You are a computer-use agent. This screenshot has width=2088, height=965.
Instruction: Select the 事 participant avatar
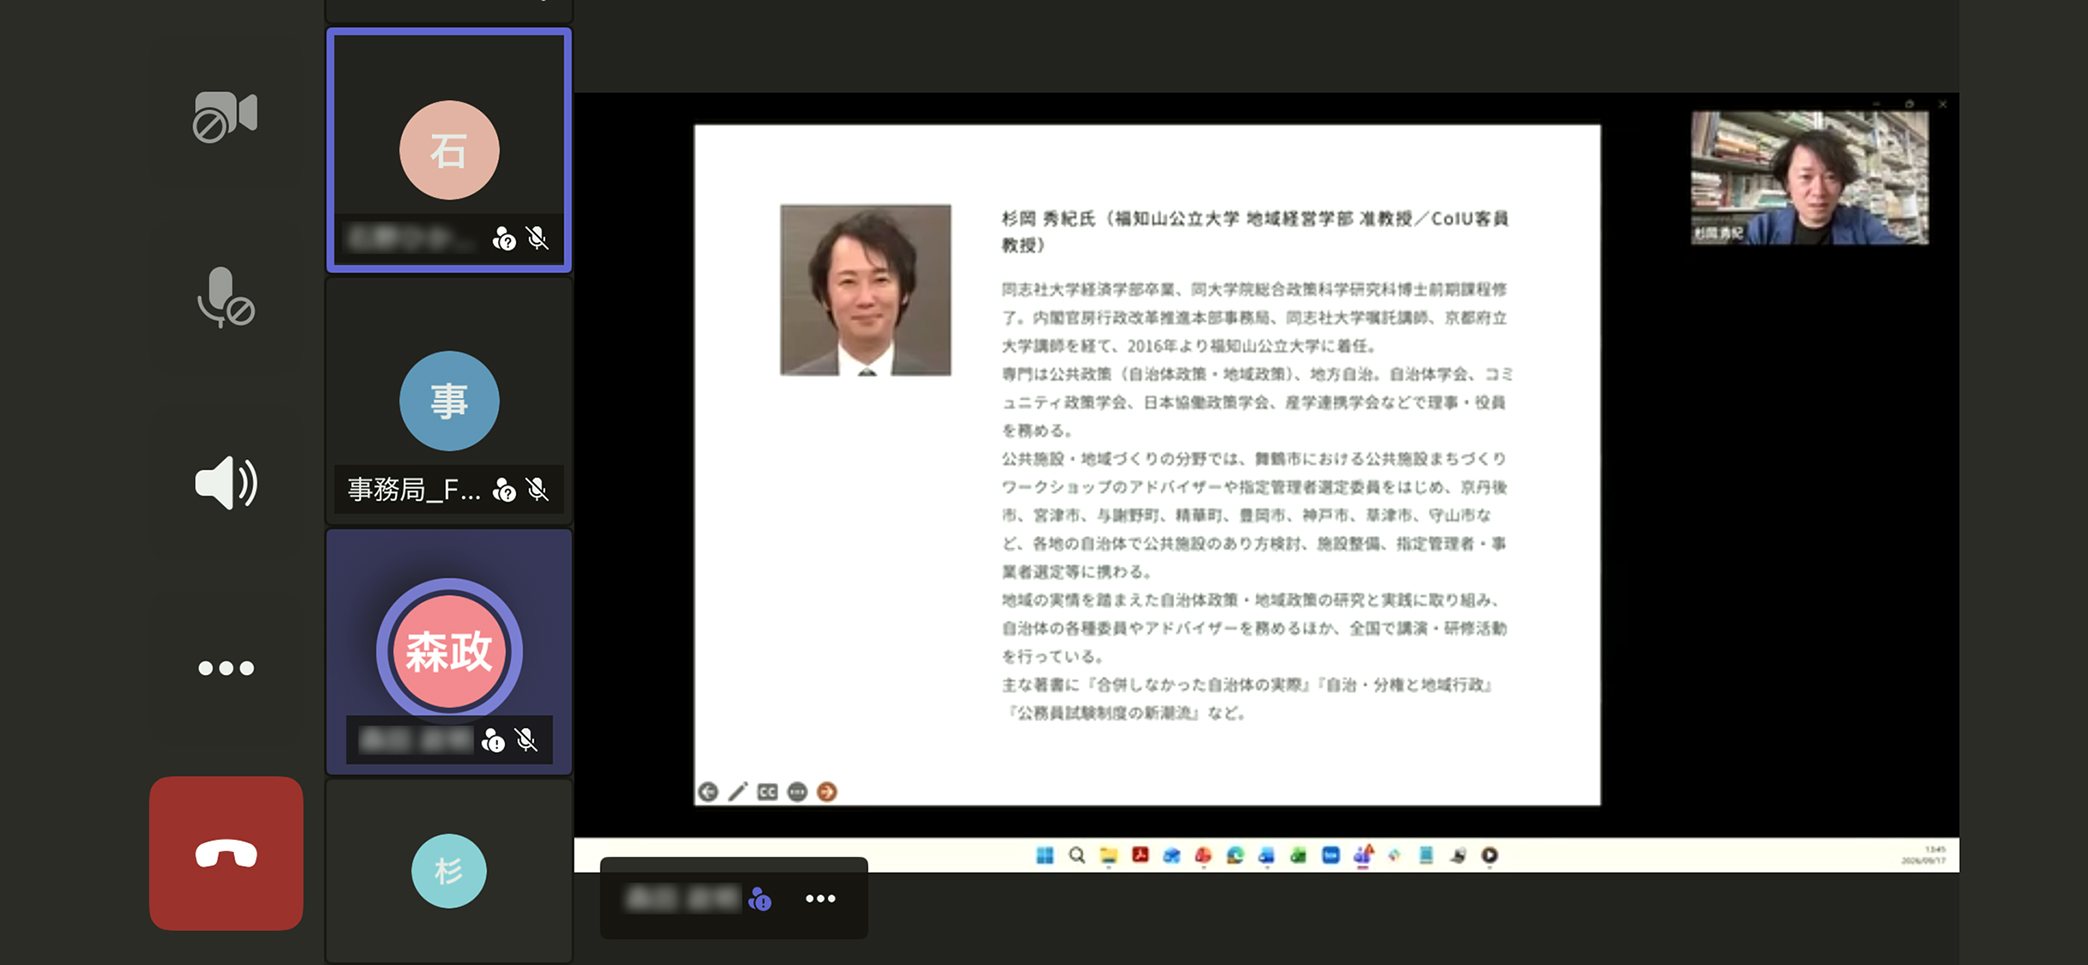tap(449, 401)
